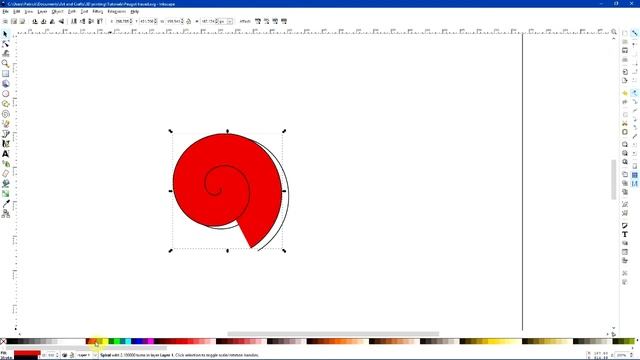Pick the magenta palette swatch

[151, 341]
